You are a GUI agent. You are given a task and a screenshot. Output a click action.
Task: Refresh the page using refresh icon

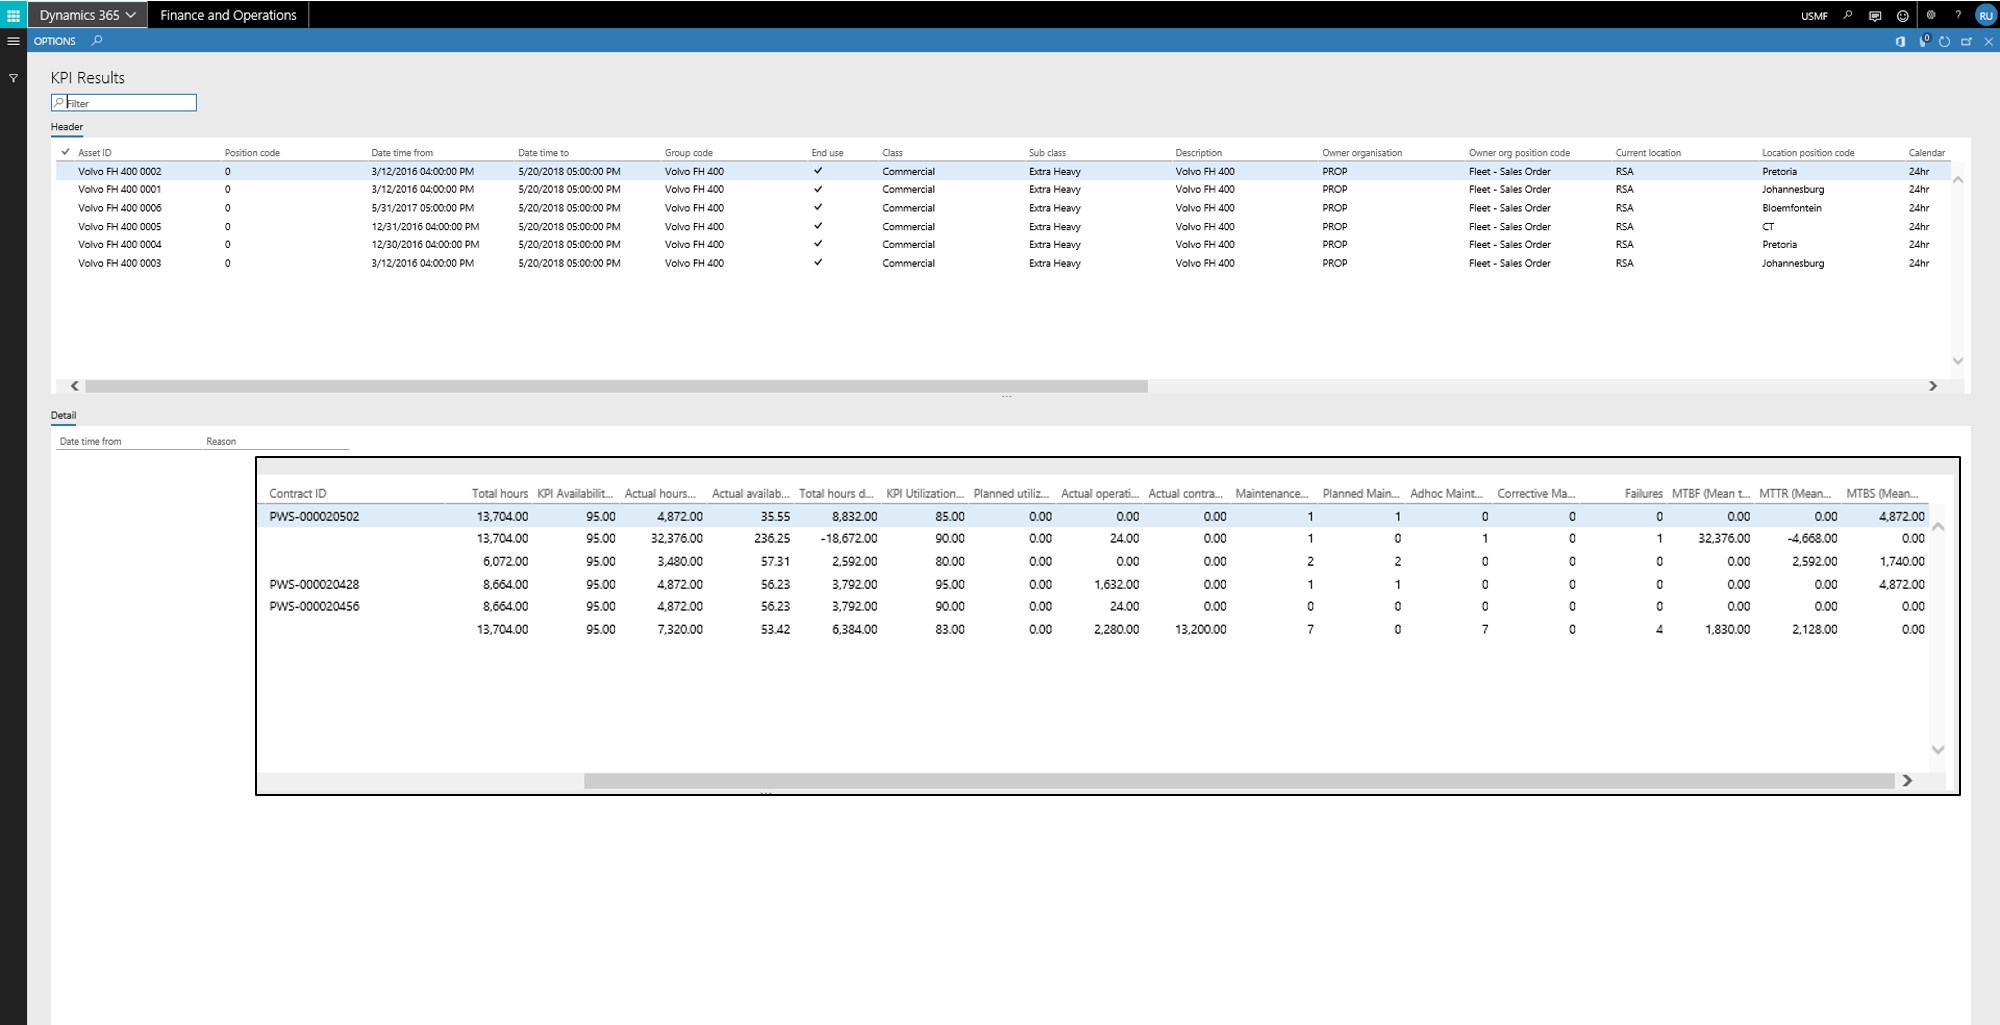coord(1945,41)
